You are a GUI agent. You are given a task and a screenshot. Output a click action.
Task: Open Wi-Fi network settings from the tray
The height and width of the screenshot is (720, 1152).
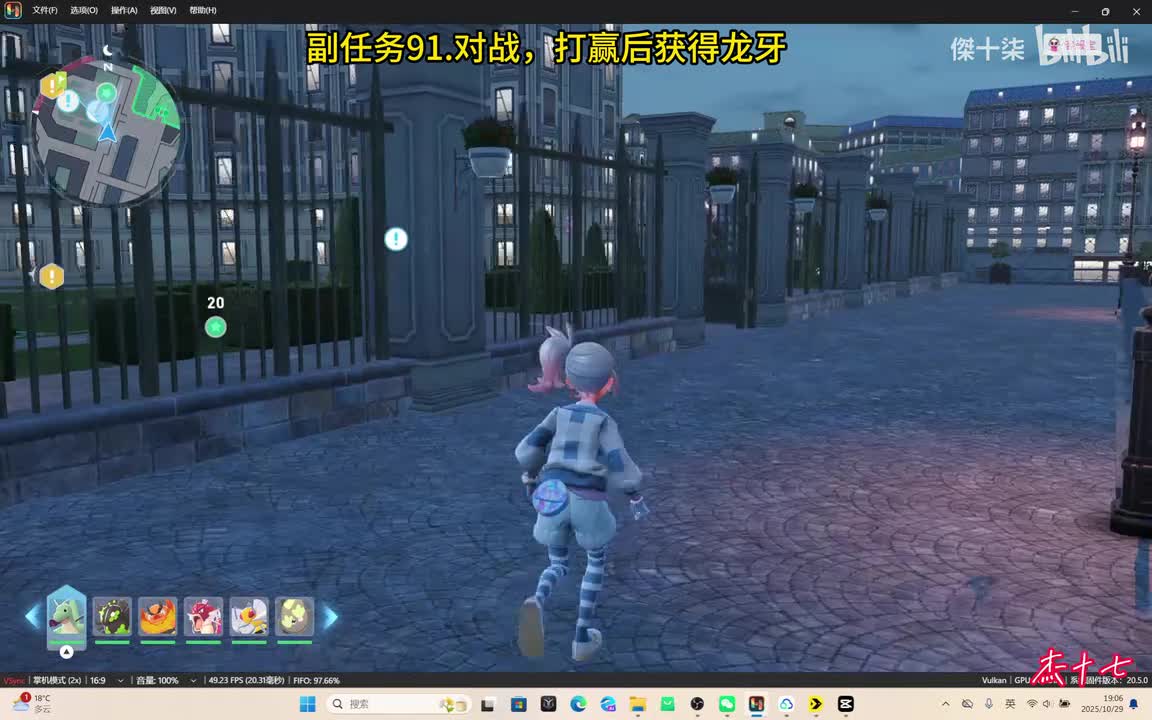1032,704
